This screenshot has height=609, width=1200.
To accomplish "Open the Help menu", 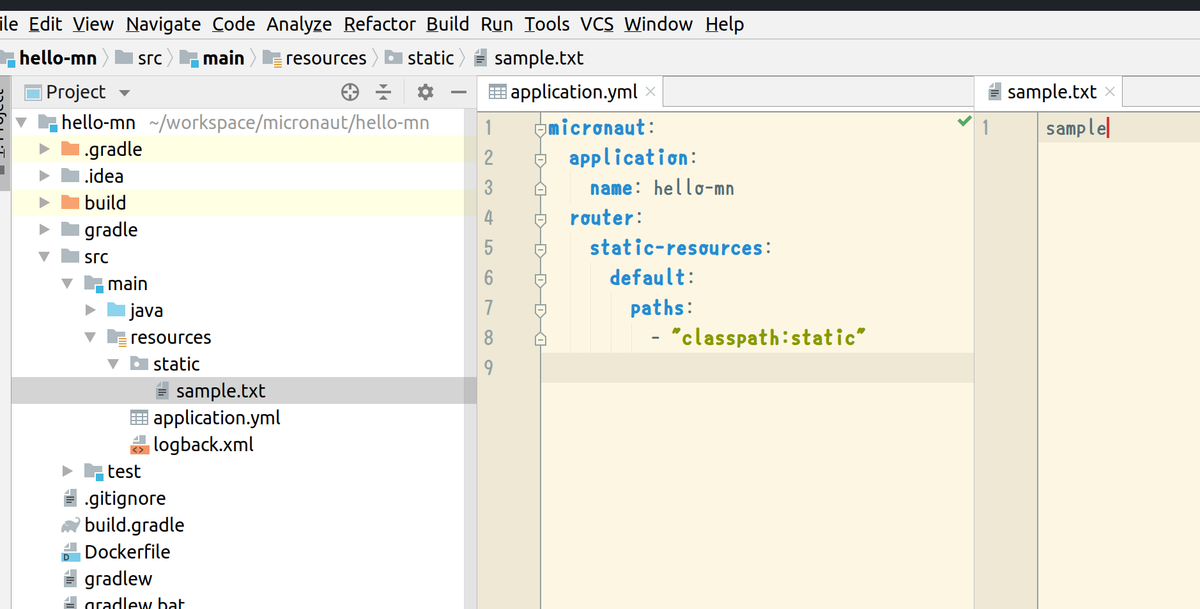I will pos(724,24).
